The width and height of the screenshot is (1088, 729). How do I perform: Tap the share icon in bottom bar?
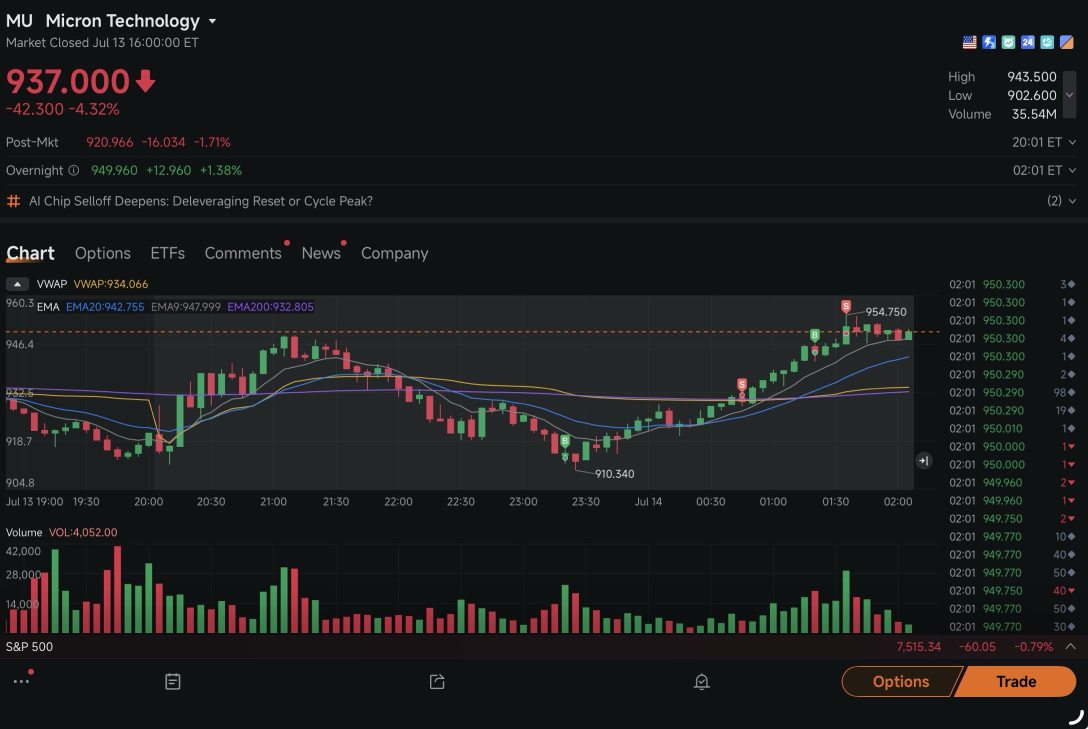tap(437, 681)
